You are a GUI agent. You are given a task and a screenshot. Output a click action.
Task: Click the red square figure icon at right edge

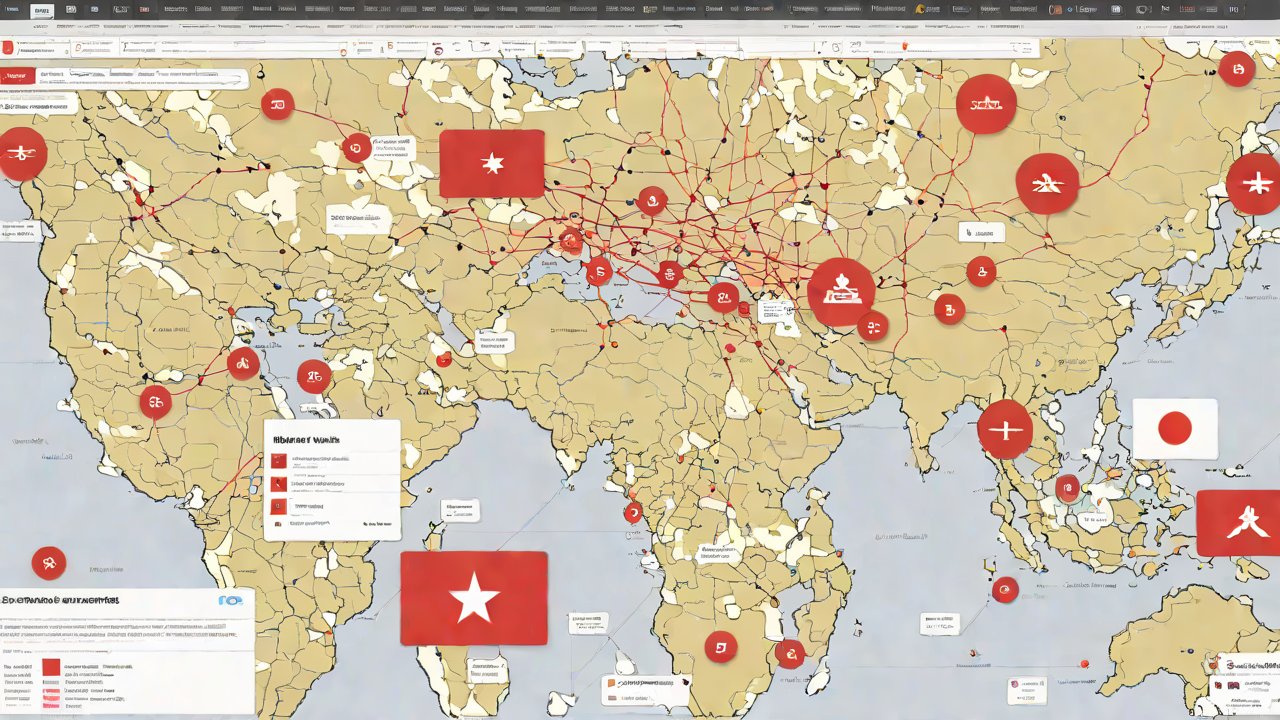point(1238,523)
